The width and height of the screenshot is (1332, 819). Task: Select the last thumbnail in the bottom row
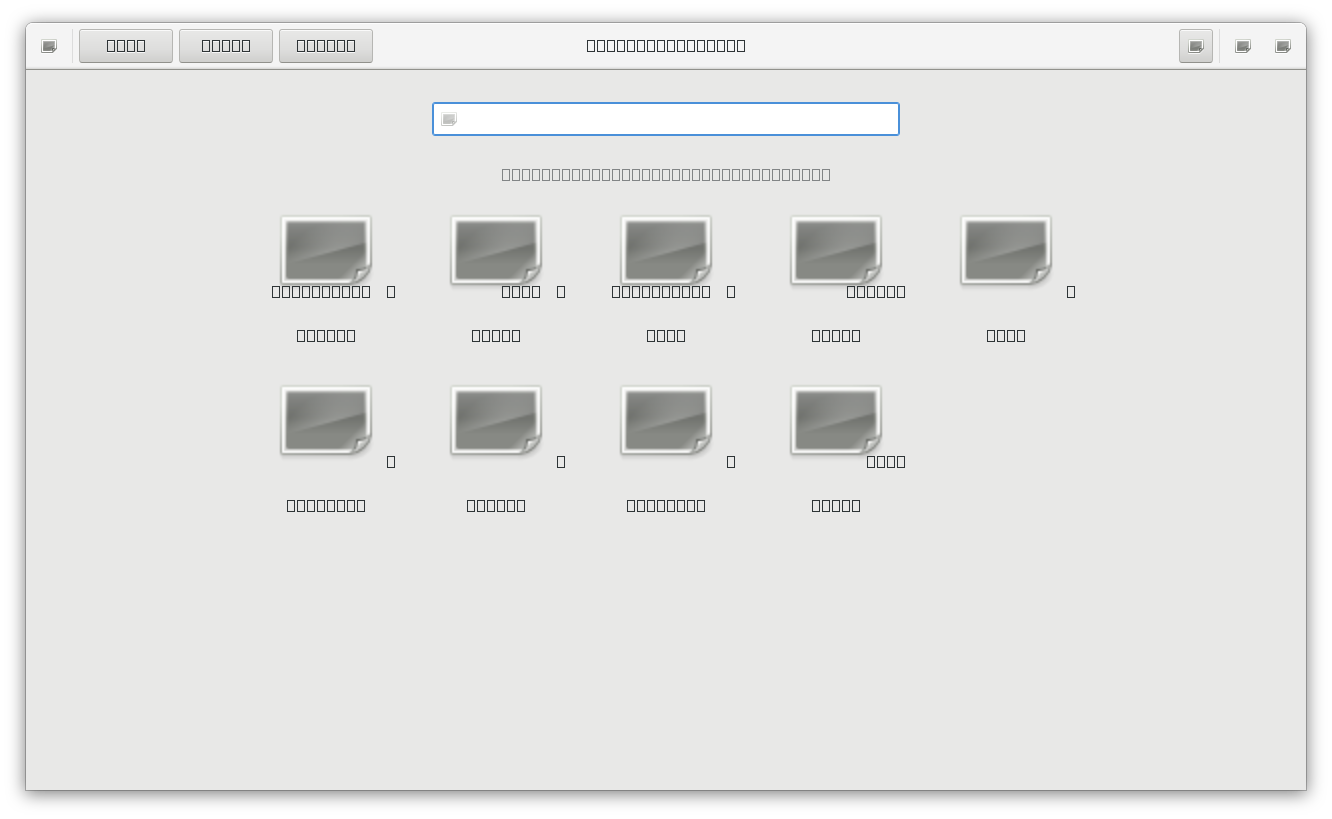[x=836, y=420]
